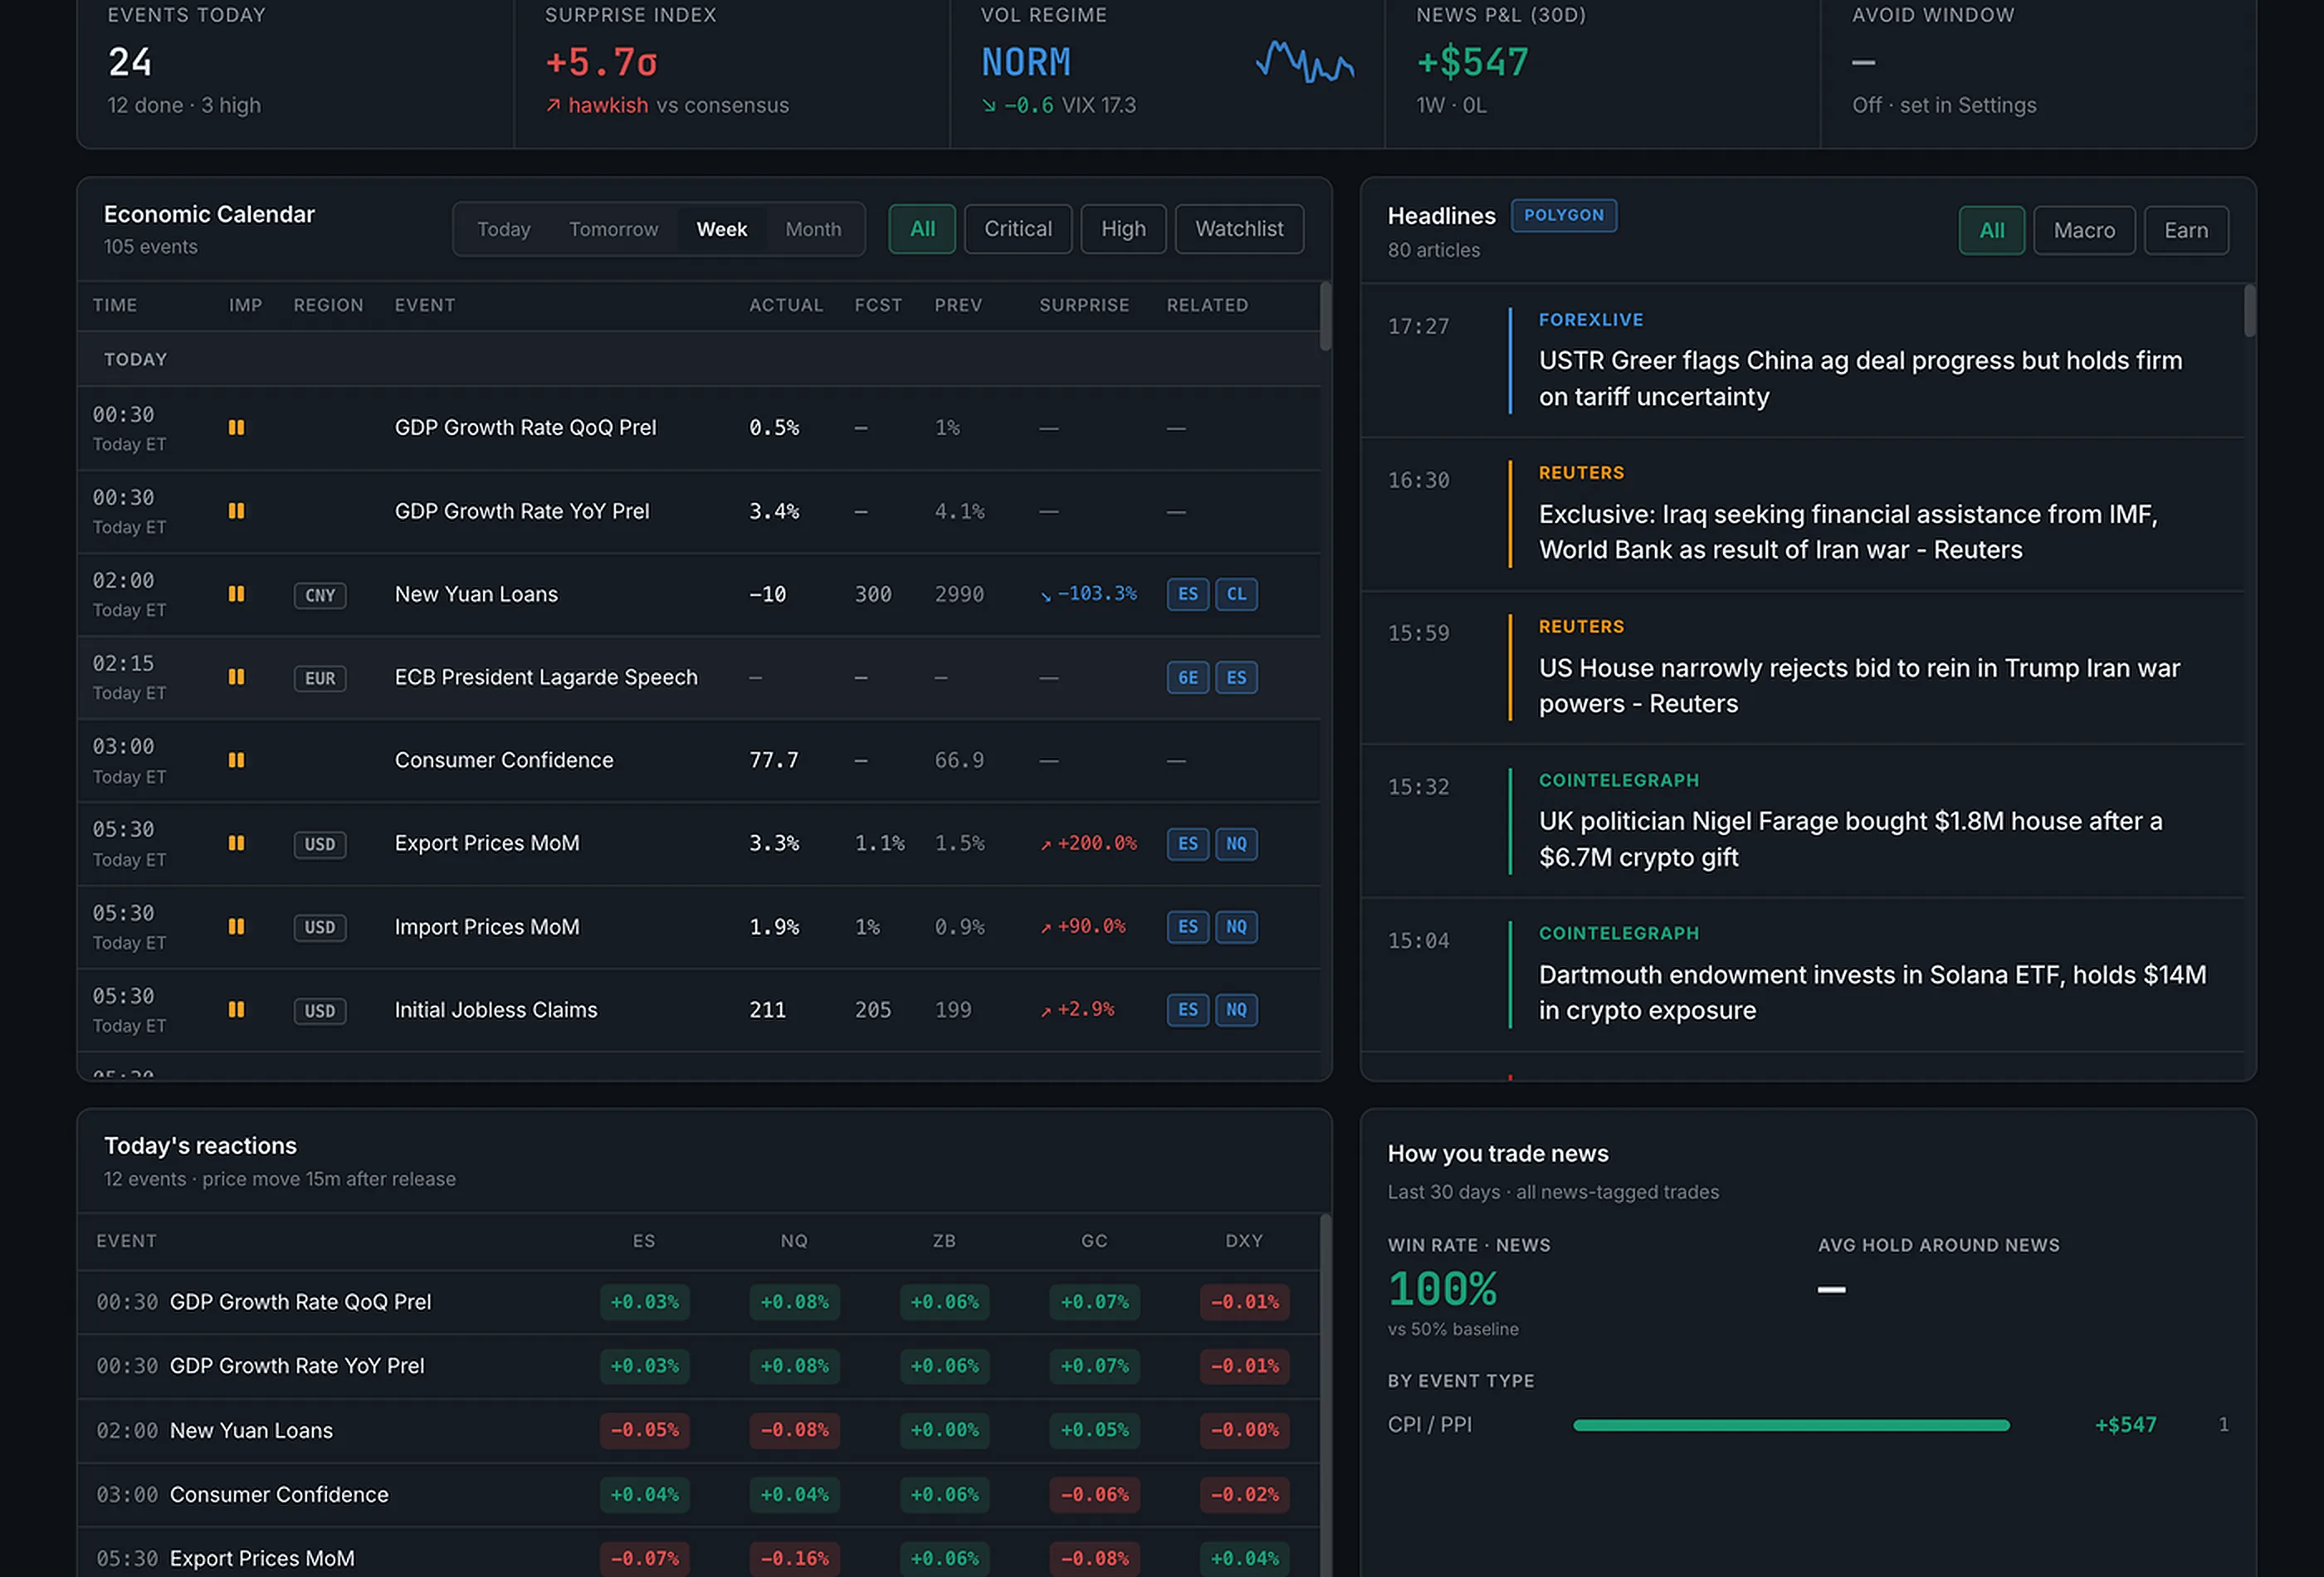Filter calendar by Critical events

[x=1018, y=229]
